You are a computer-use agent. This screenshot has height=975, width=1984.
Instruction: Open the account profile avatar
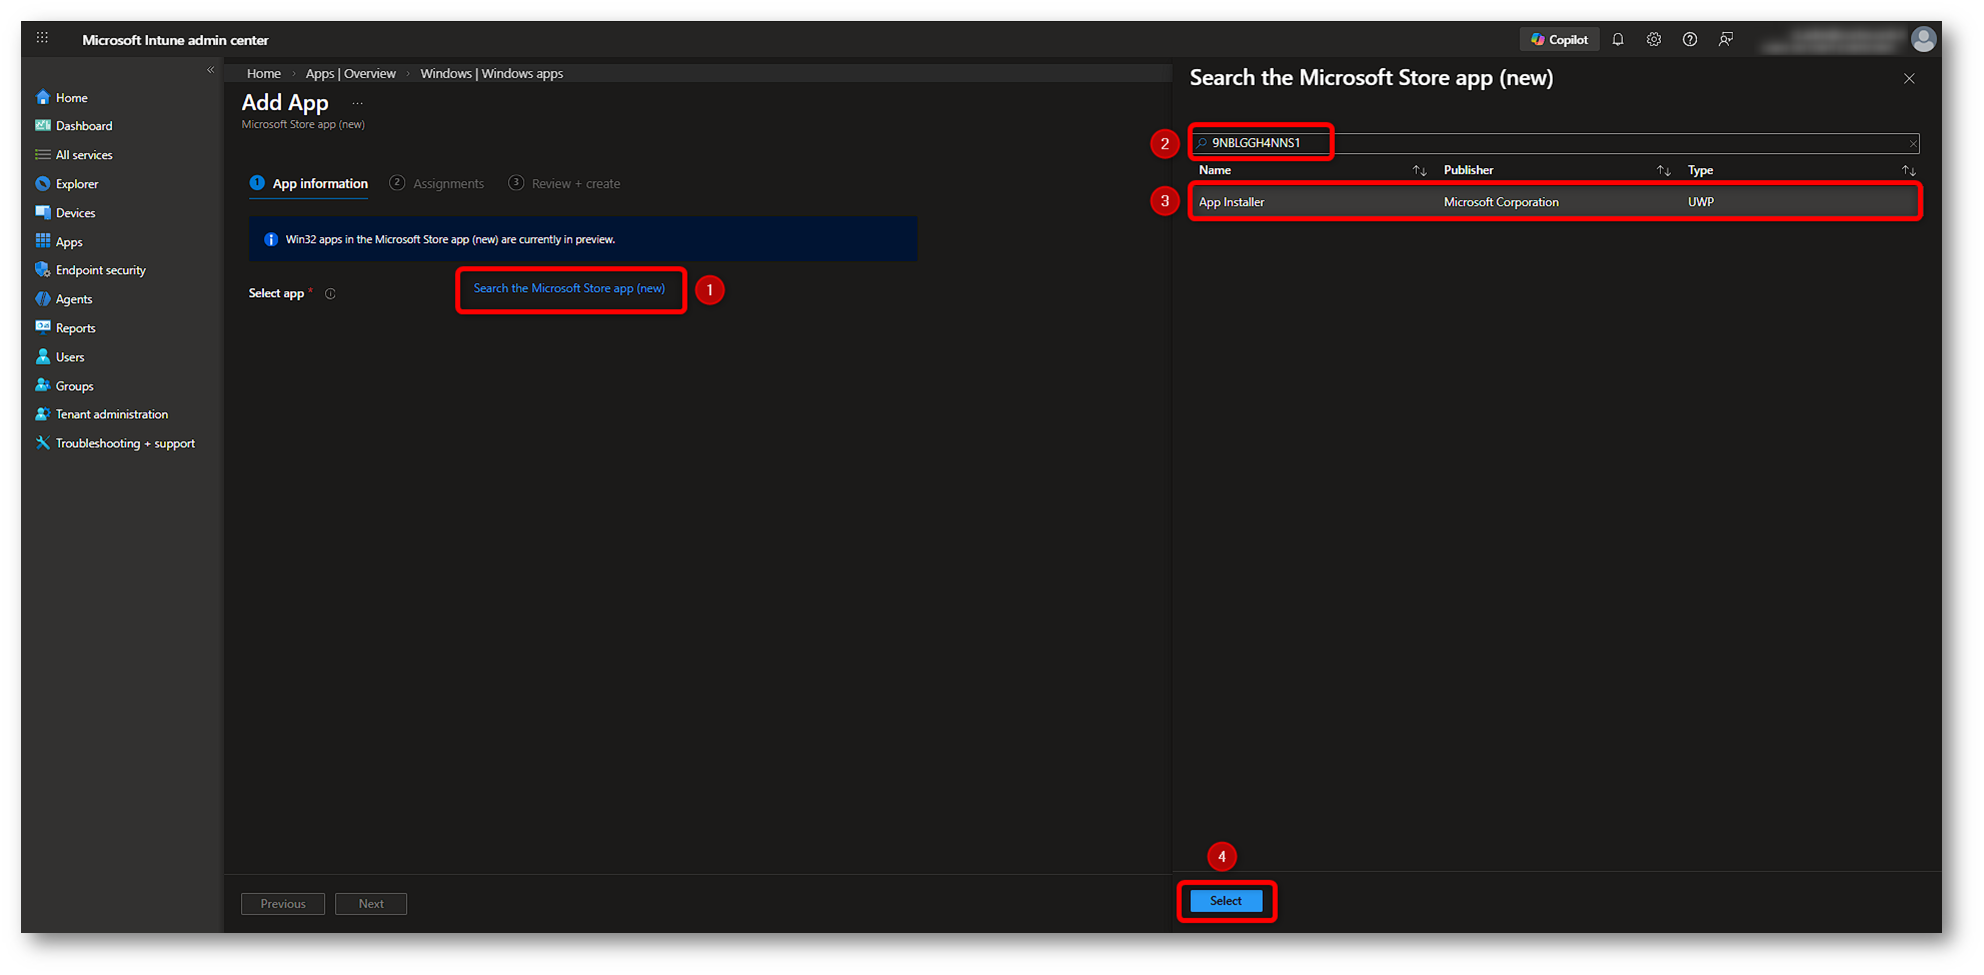coord(1923,39)
